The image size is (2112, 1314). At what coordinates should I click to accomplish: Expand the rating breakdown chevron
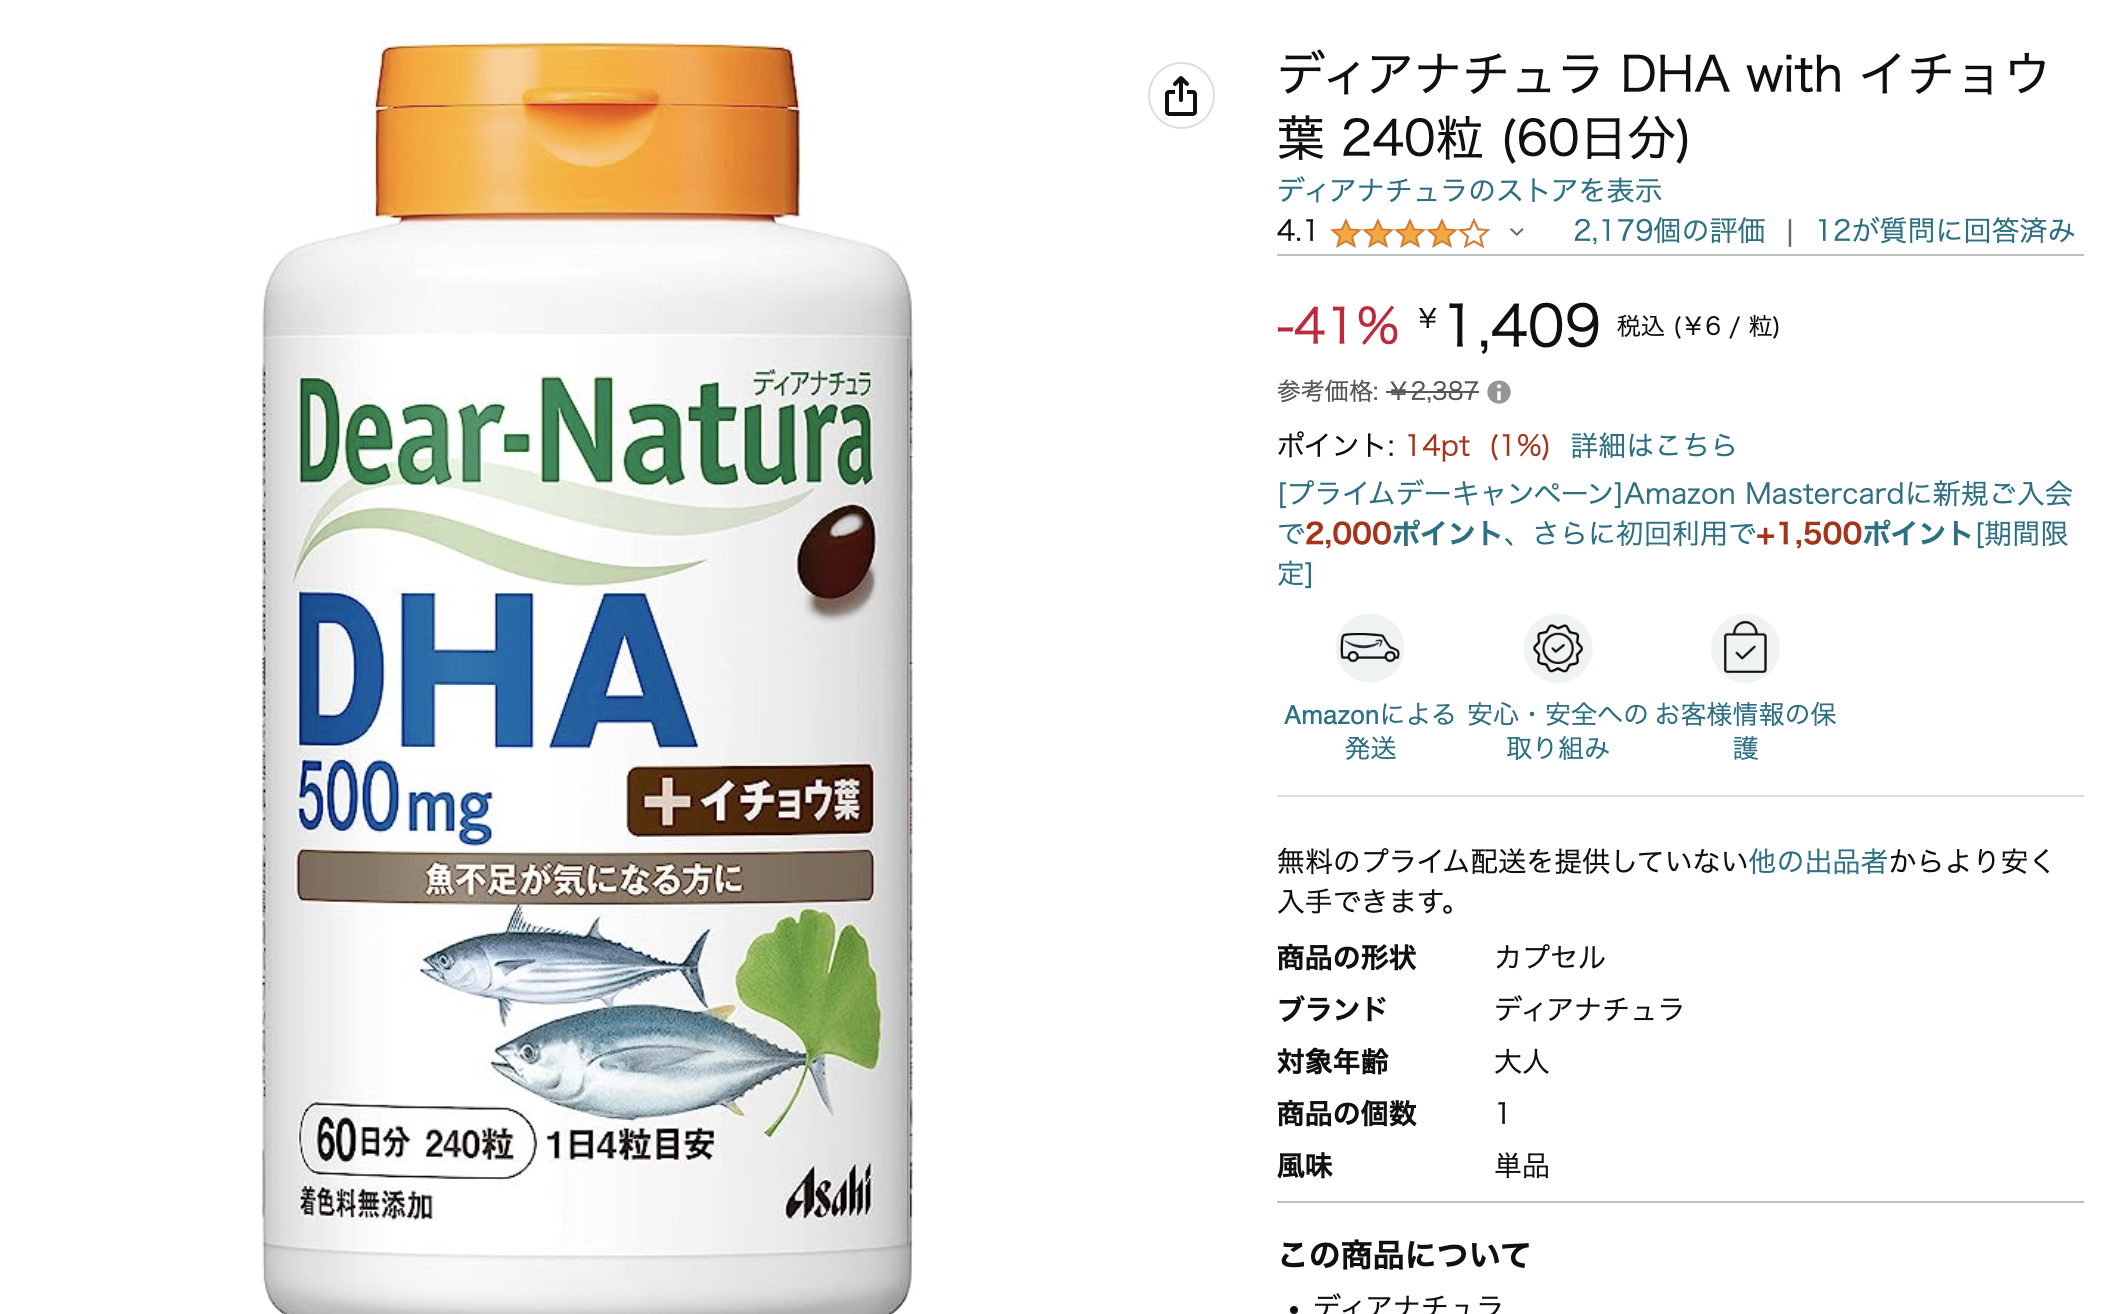[1517, 232]
